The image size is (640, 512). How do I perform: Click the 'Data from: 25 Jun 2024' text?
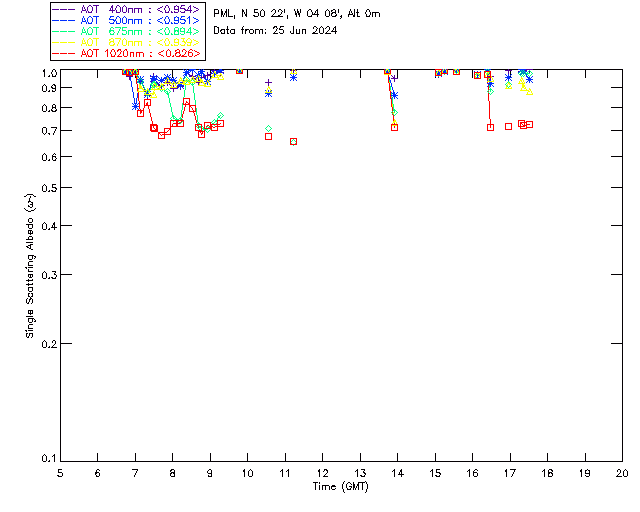click(x=275, y=31)
